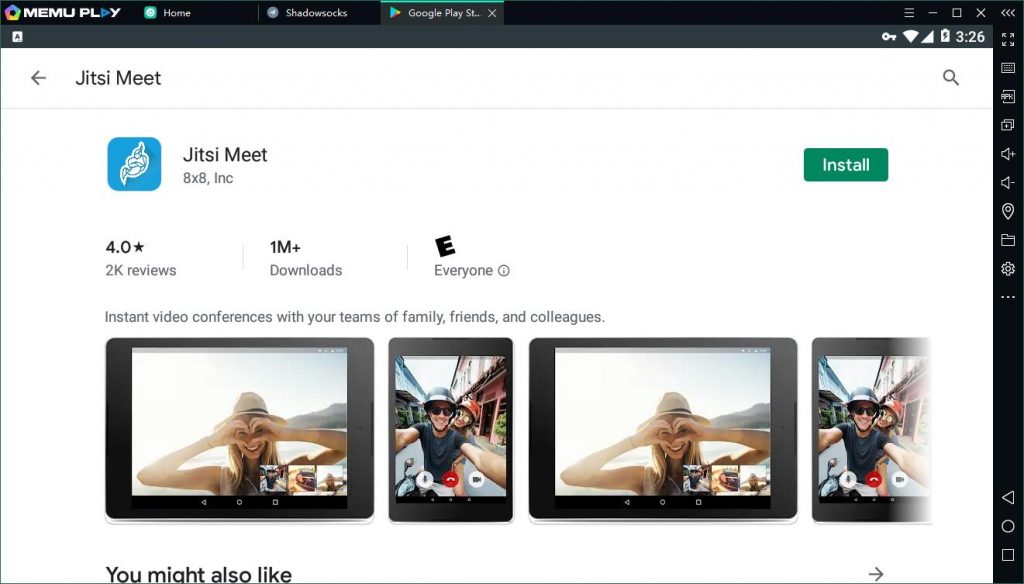The image size is (1024, 584).
Task: Open the multi-window manager icon
Action: (1008, 125)
